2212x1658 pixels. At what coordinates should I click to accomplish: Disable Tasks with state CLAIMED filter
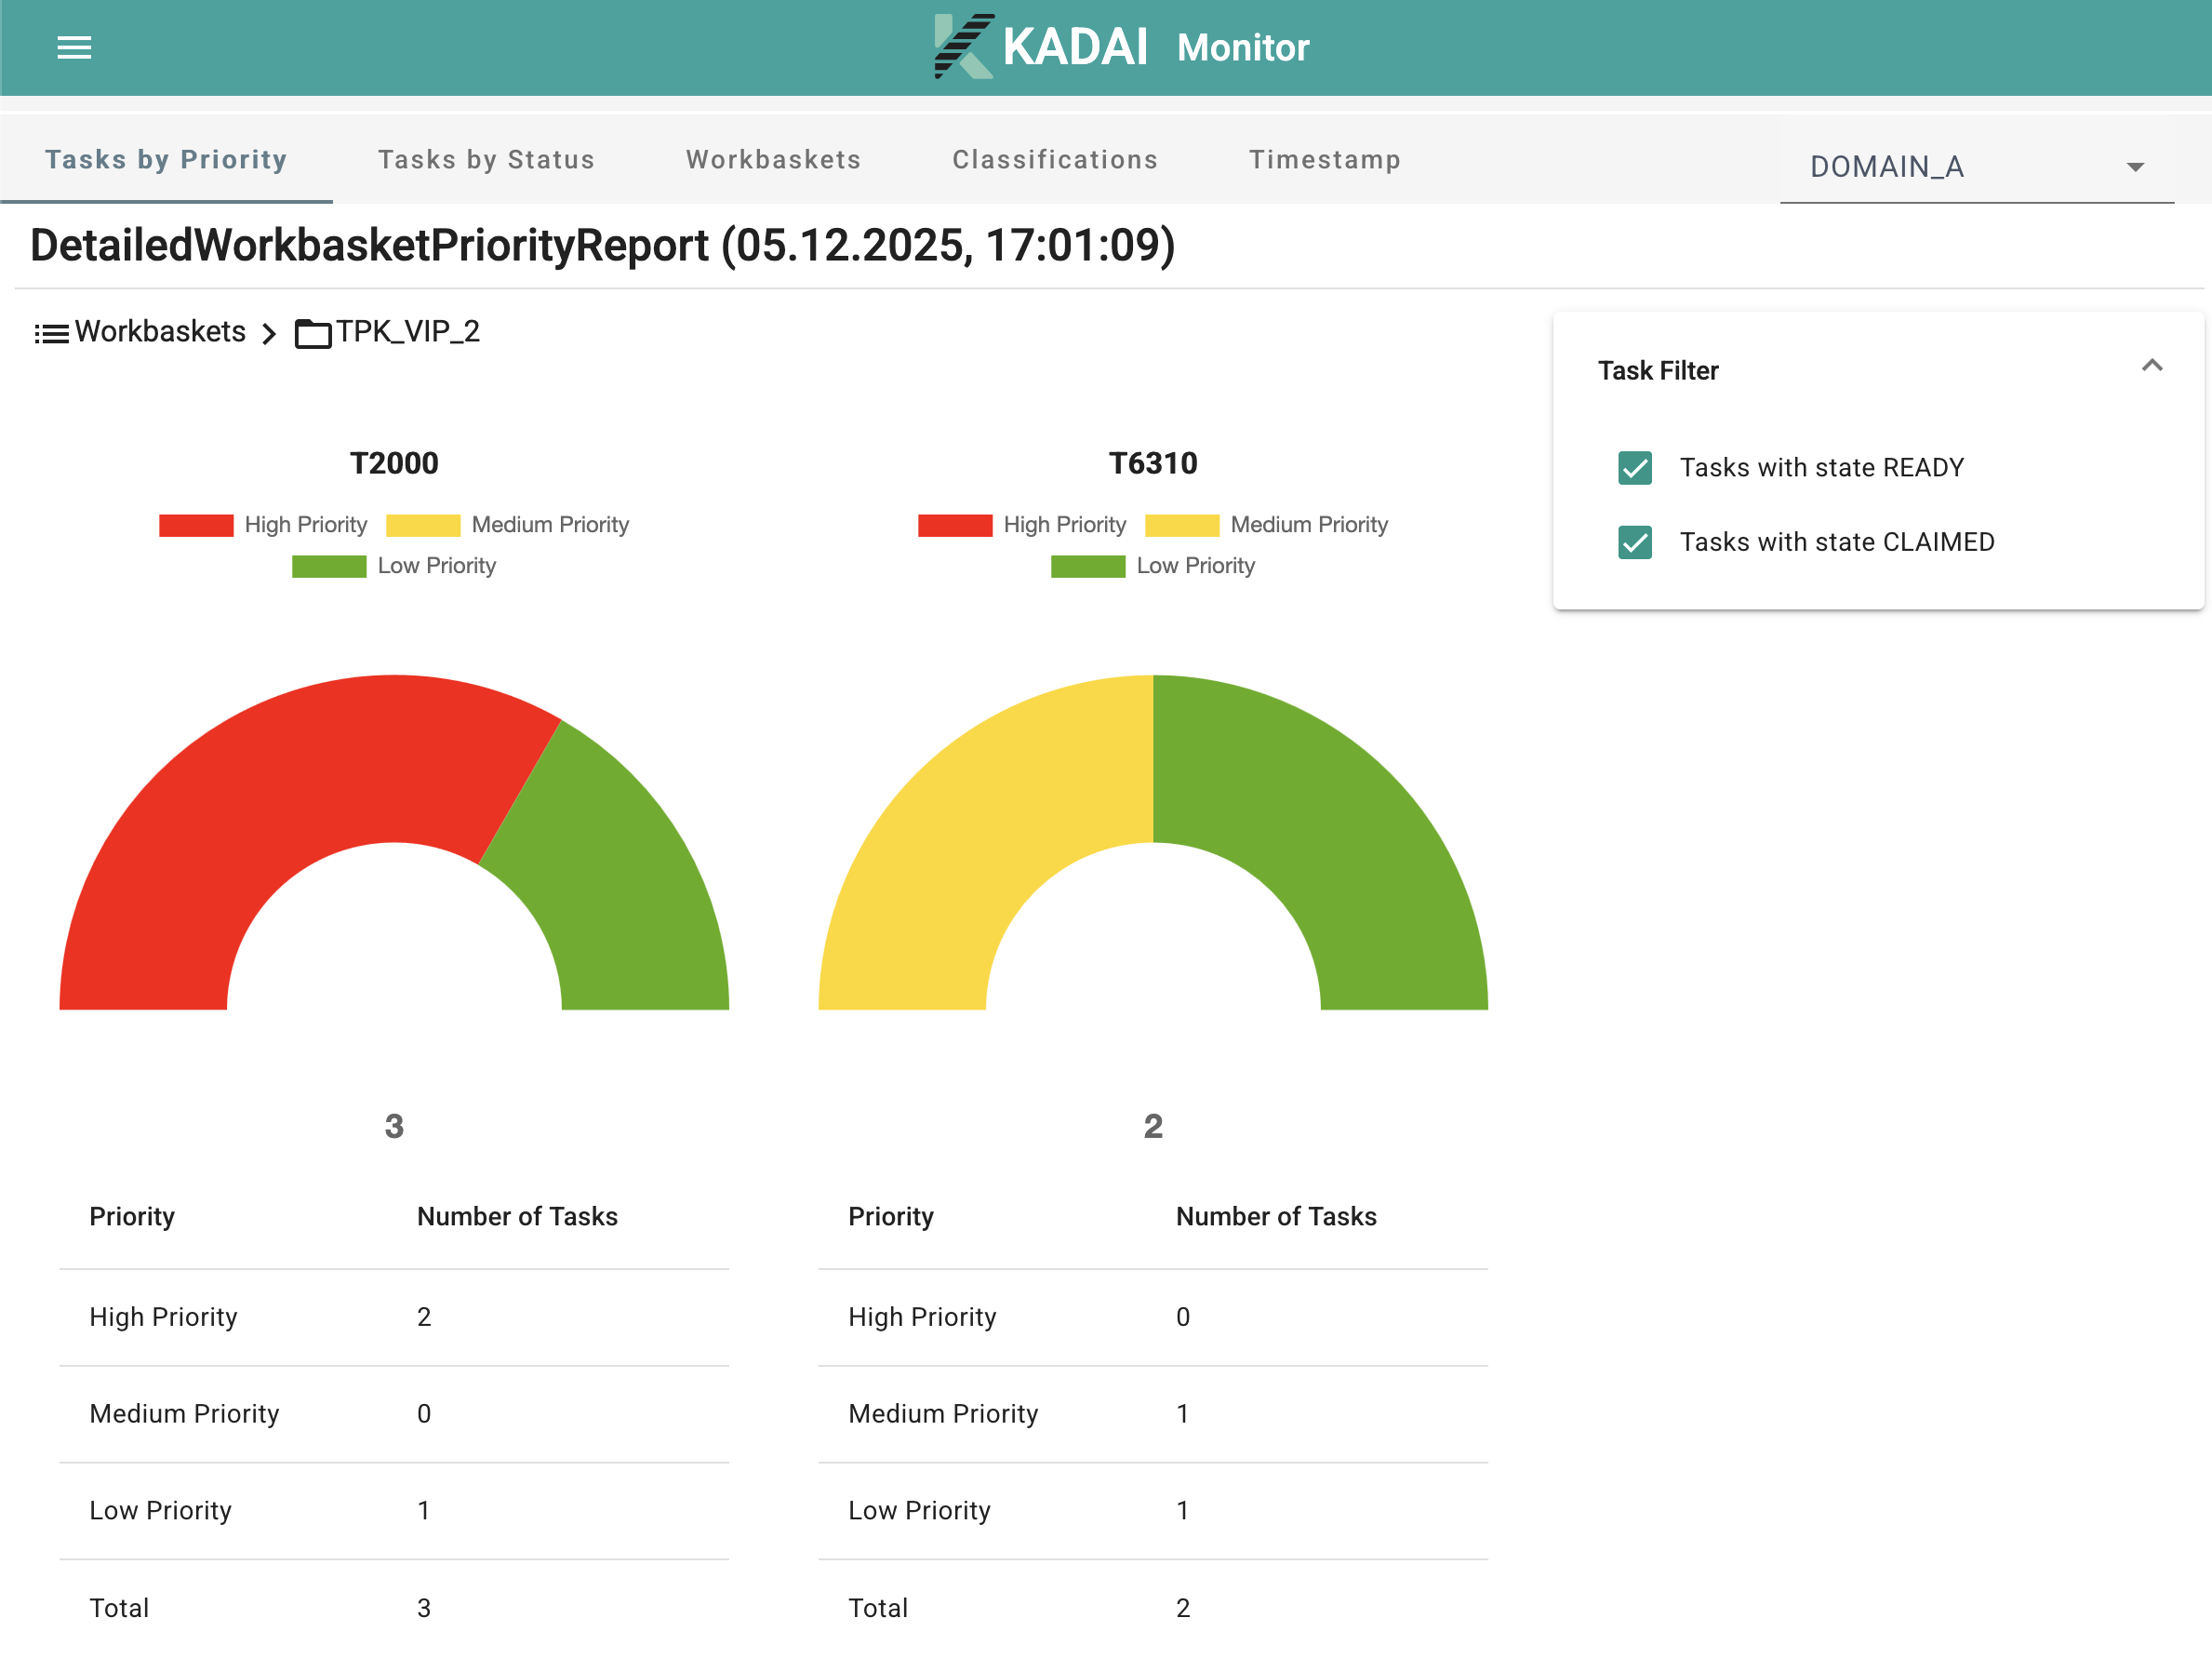(1634, 542)
